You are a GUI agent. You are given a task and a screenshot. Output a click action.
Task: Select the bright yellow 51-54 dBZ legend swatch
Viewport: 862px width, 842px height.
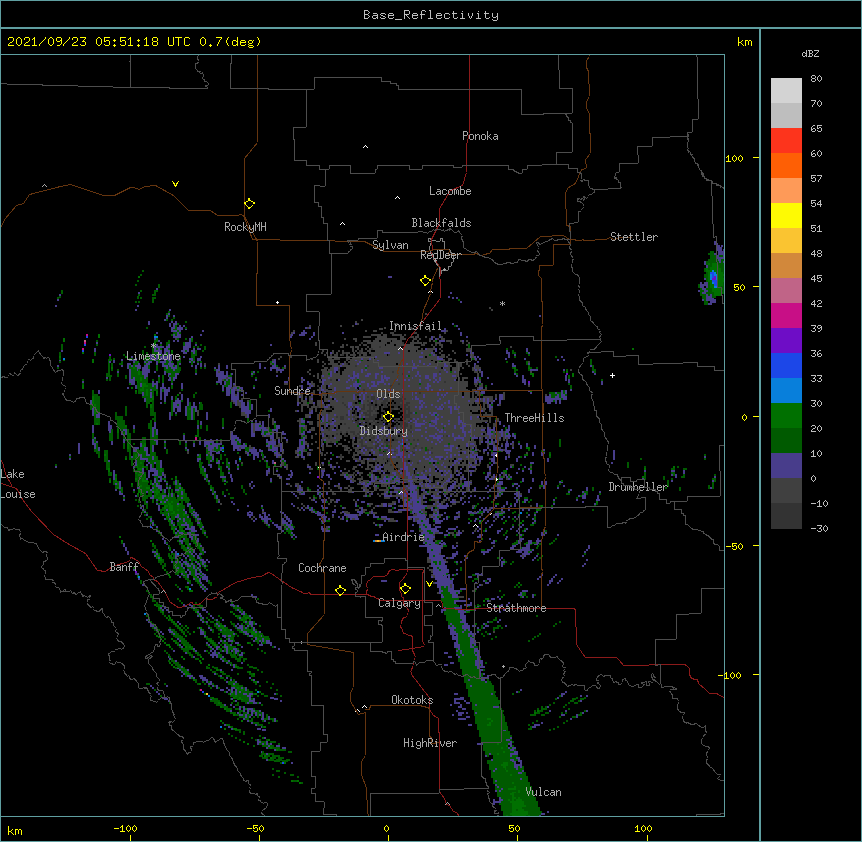[x=786, y=216]
